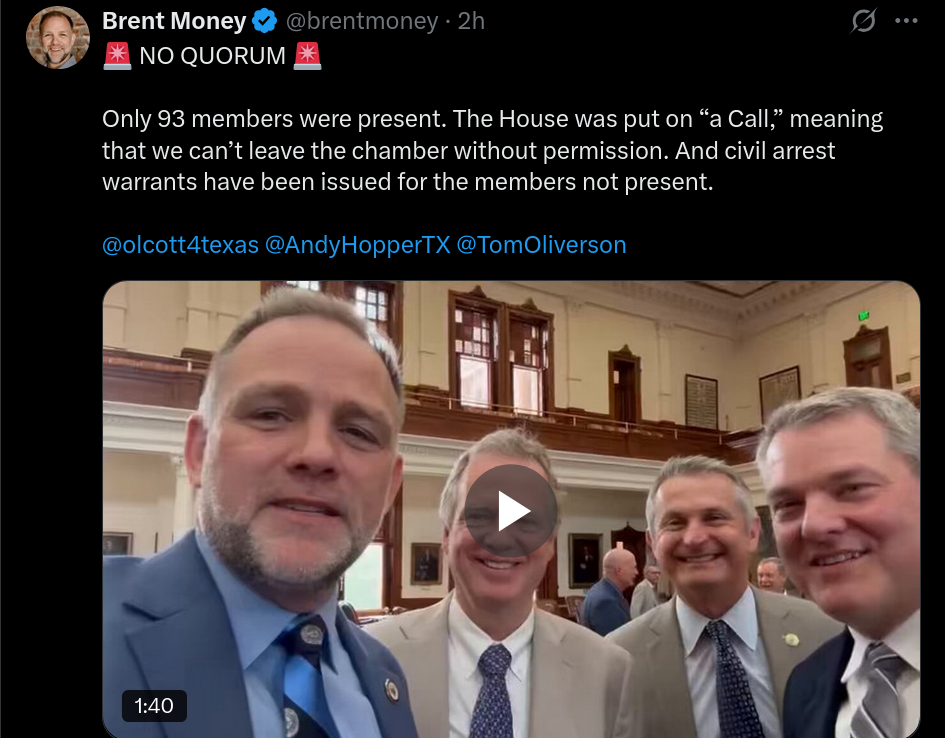Click the NO QUORUM headline text
The image size is (945, 738).
212,56
